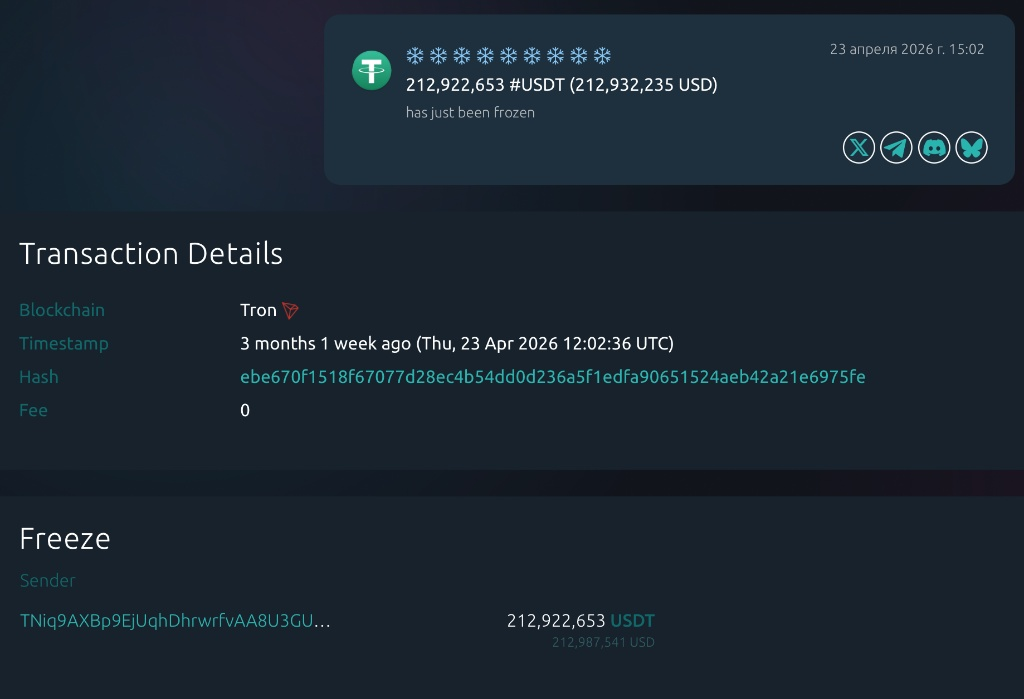This screenshot has height=699, width=1024.
Task: Open sender address TNiq9AXBp9EjUqhDhrwrfvAA8U3GU…
Action: (175, 621)
